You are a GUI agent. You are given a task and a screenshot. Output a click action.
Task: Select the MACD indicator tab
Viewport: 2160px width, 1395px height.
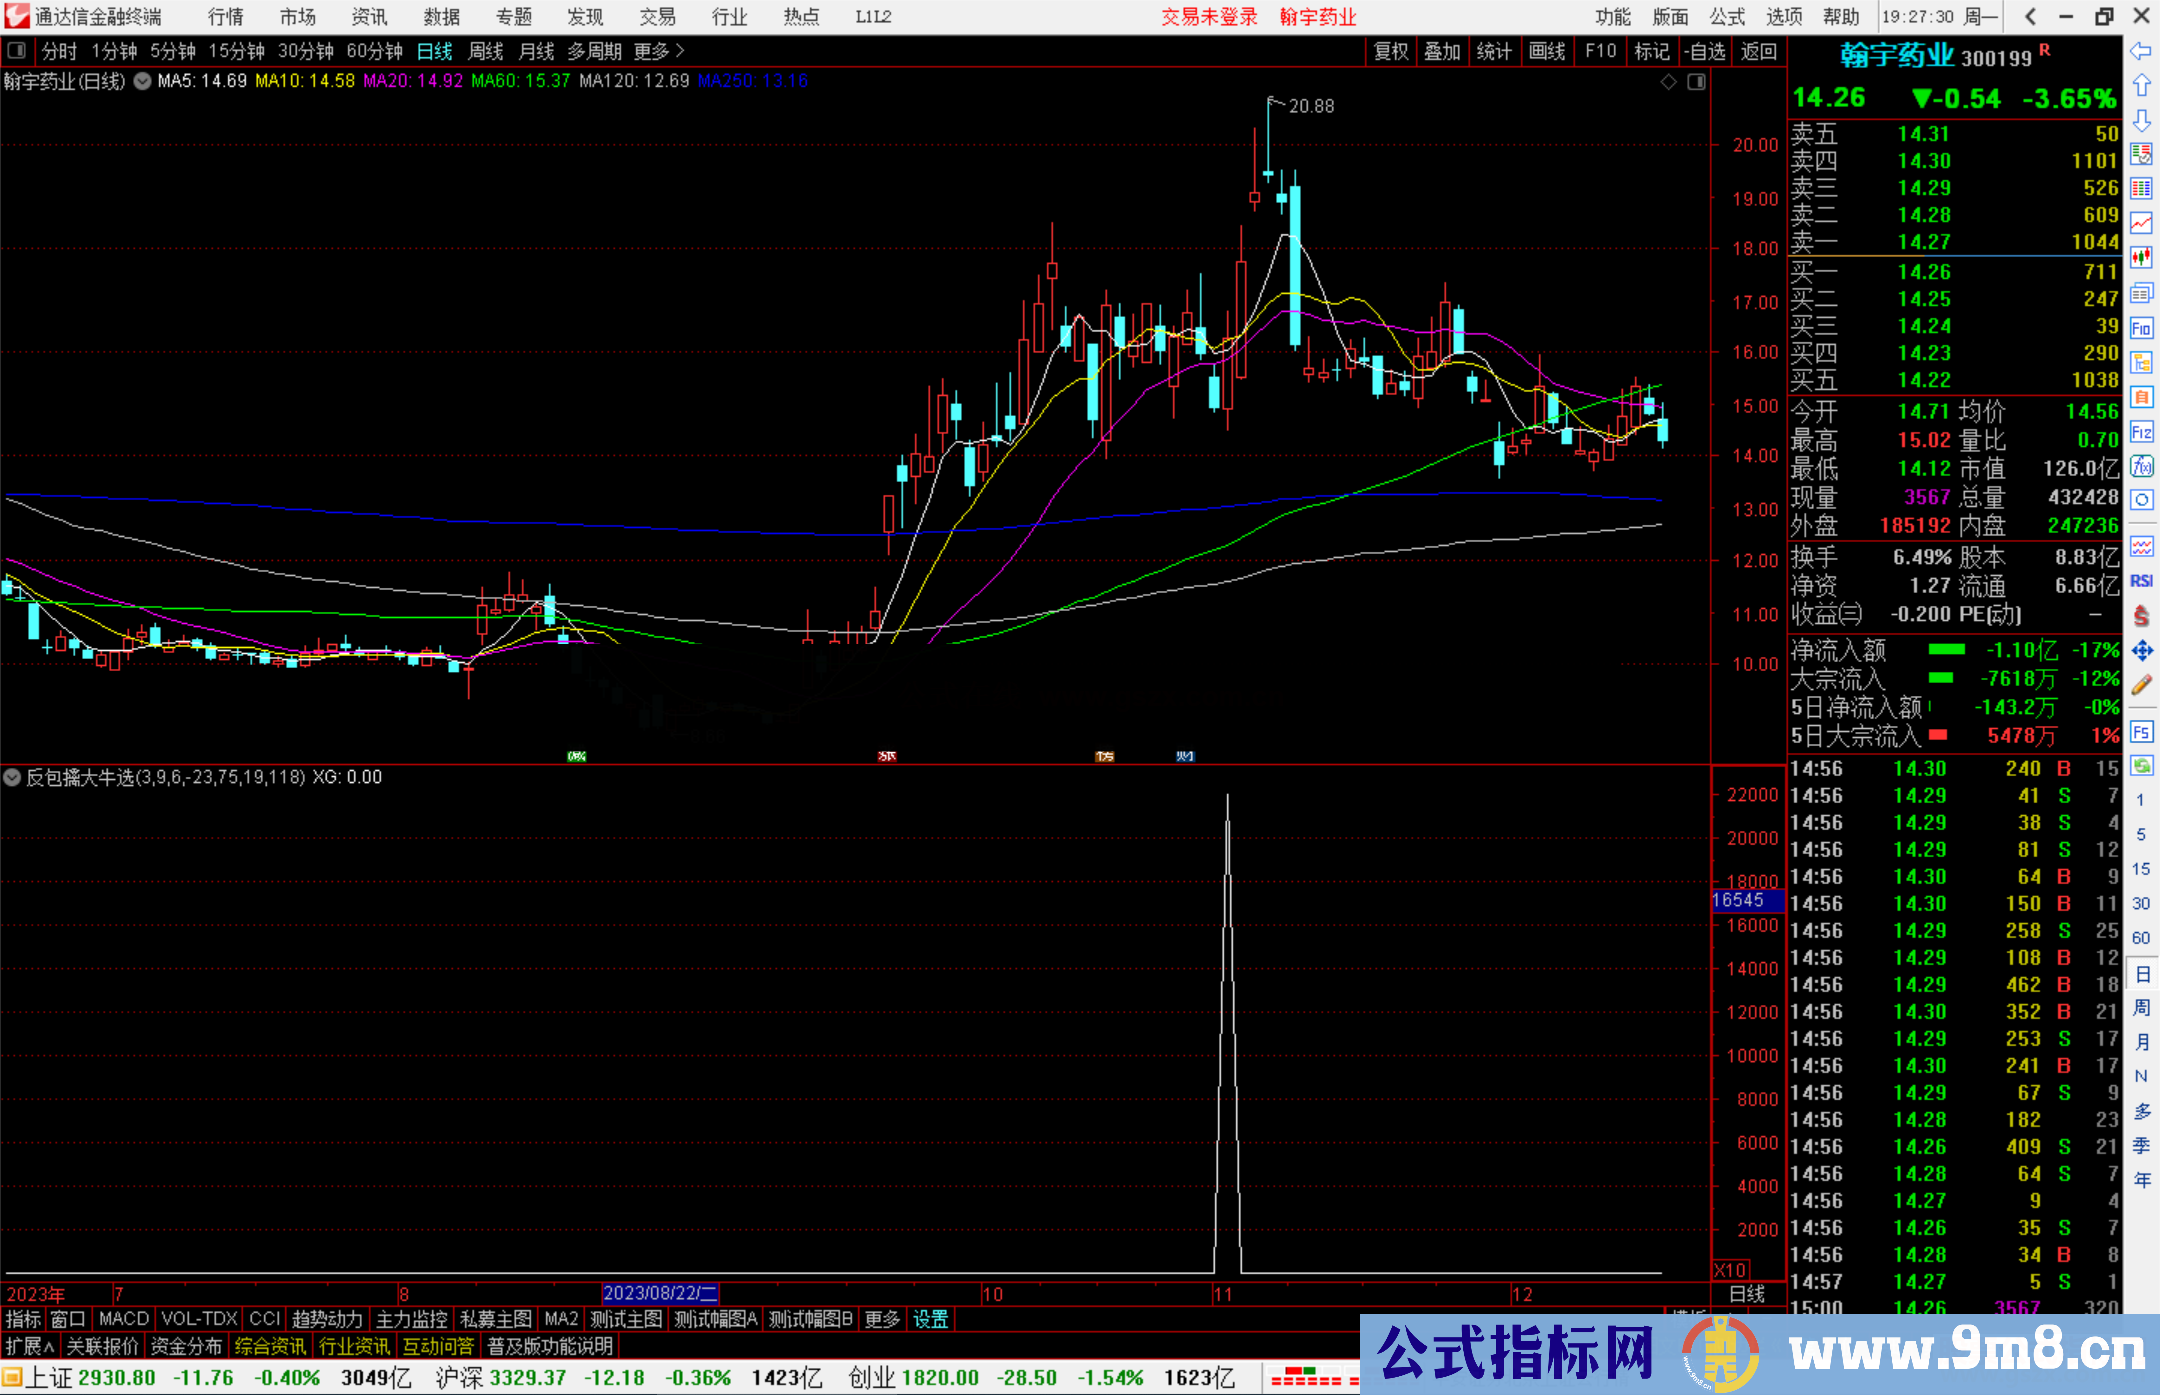123,1319
